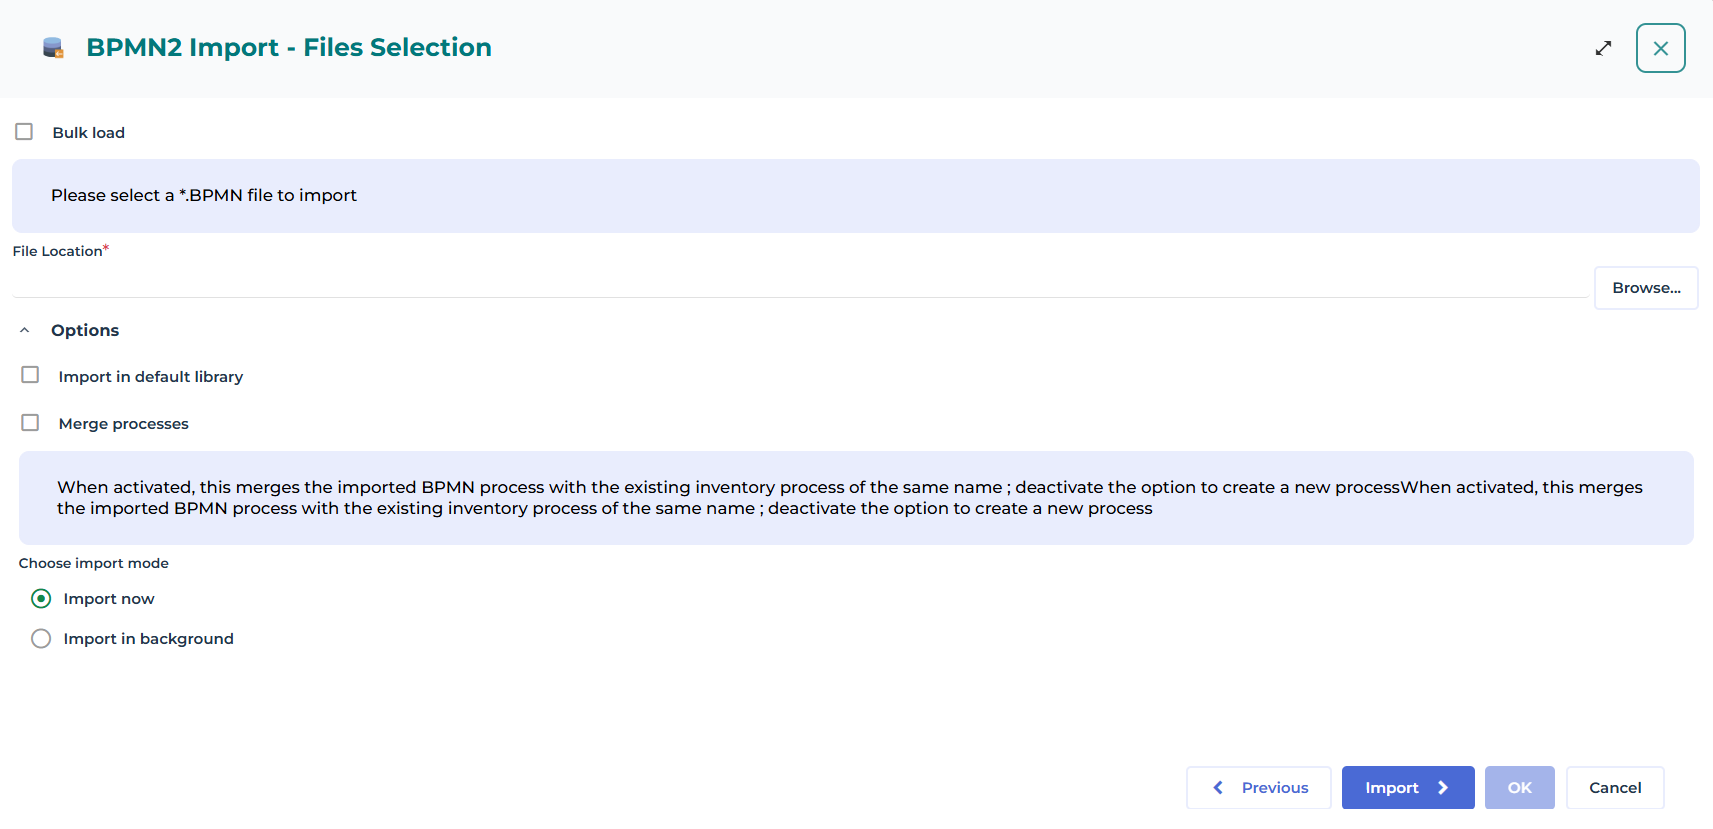Check Import in default library
The height and width of the screenshot is (829, 1713).
point(30,374)
